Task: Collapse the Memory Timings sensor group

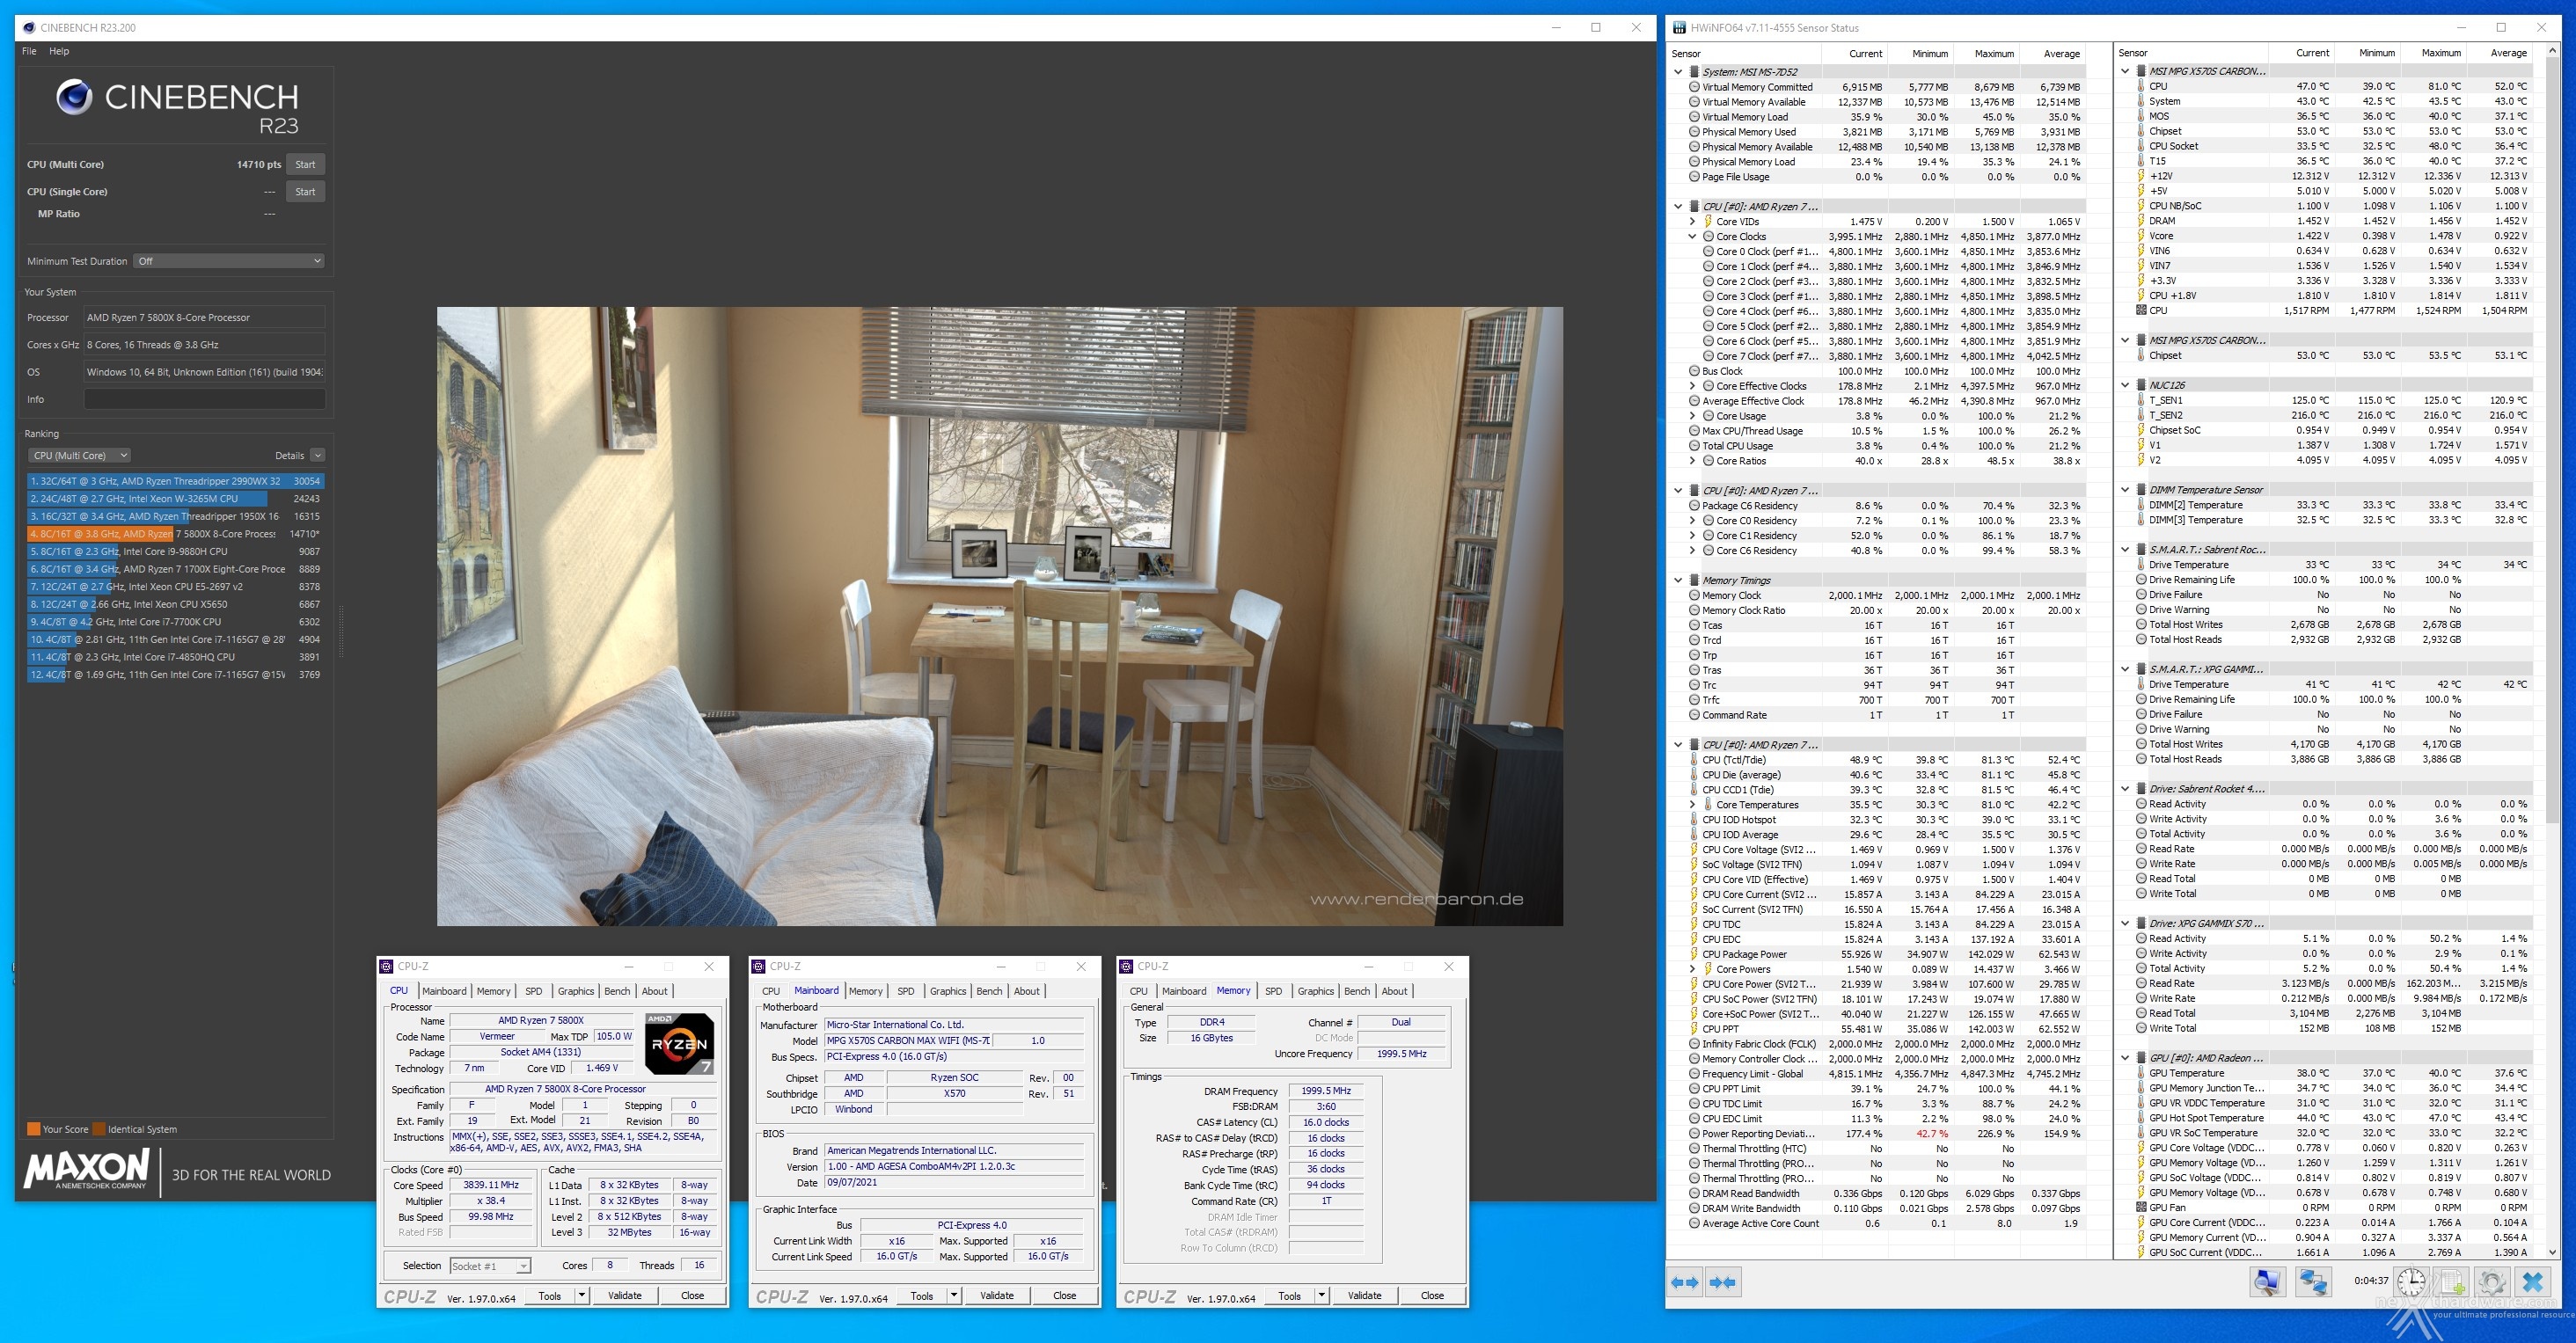Action: click(x=1678, y=580)
